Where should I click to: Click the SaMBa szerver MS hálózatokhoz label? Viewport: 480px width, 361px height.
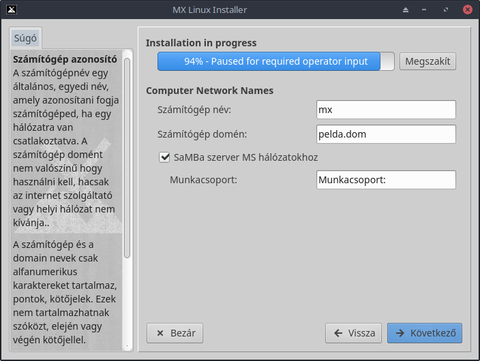(246, 157)
